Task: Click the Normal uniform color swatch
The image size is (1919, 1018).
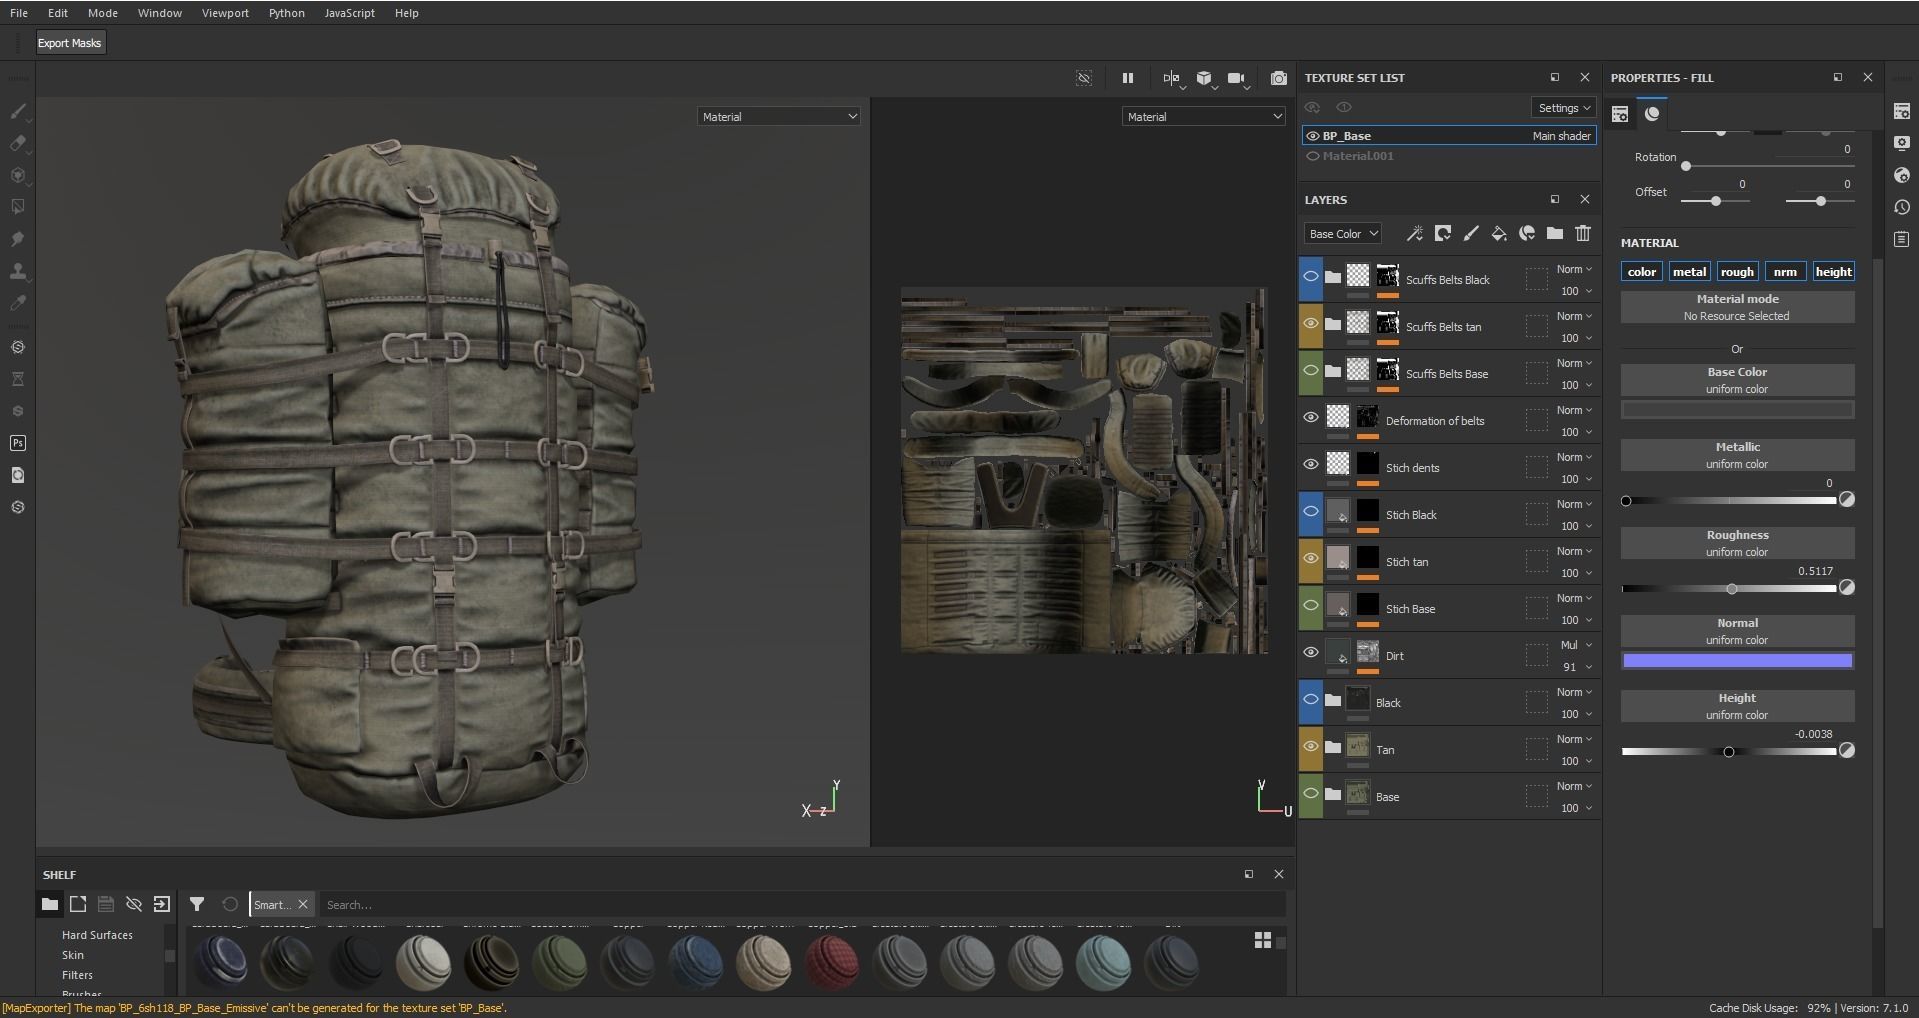Action: click(1737, 661)
